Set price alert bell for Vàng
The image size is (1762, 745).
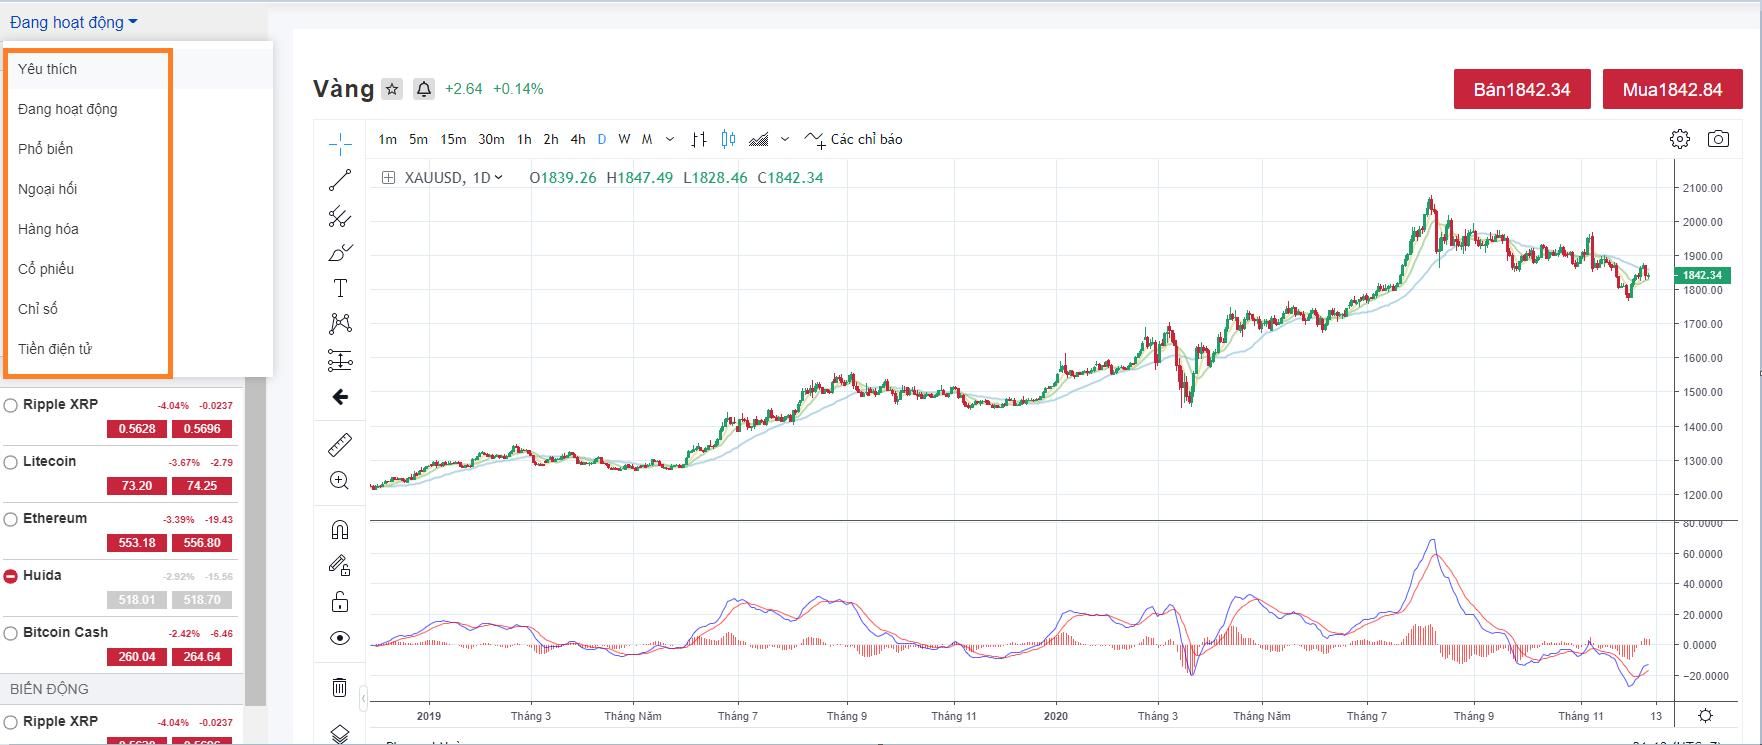(x=424, y=89)
